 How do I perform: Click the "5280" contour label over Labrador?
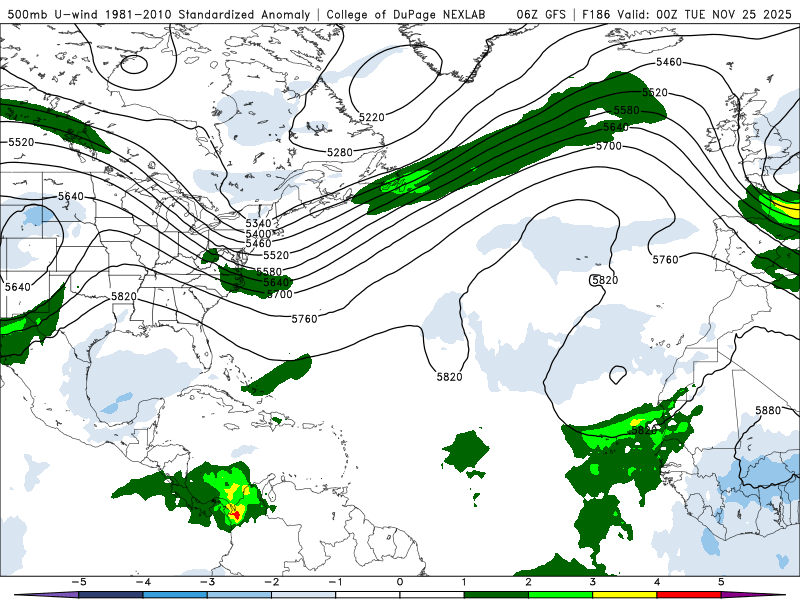(340, 152)
